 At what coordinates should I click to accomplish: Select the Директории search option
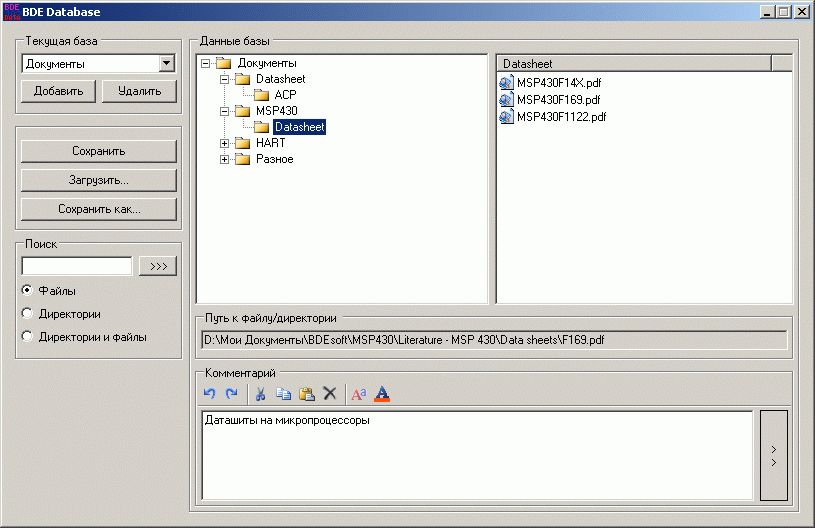pyautogui.click(x=27, y=313)
